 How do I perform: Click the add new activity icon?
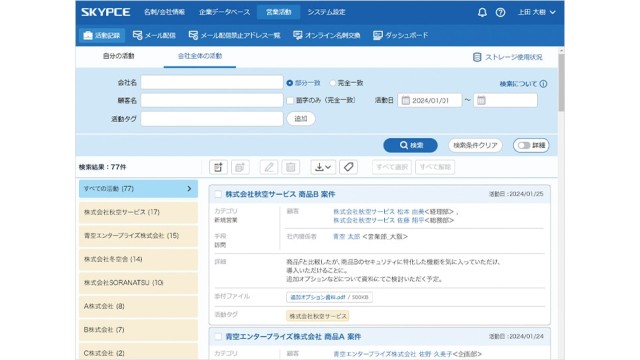[x=218, y=167]
